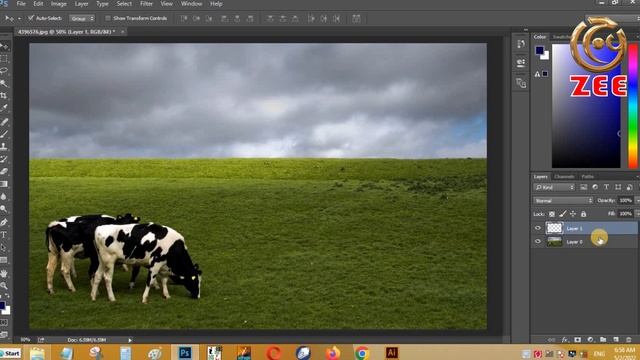Click the rainbow hue slider strip
Image resolution: width=640 pixels, height=360 pixels.
633,106
